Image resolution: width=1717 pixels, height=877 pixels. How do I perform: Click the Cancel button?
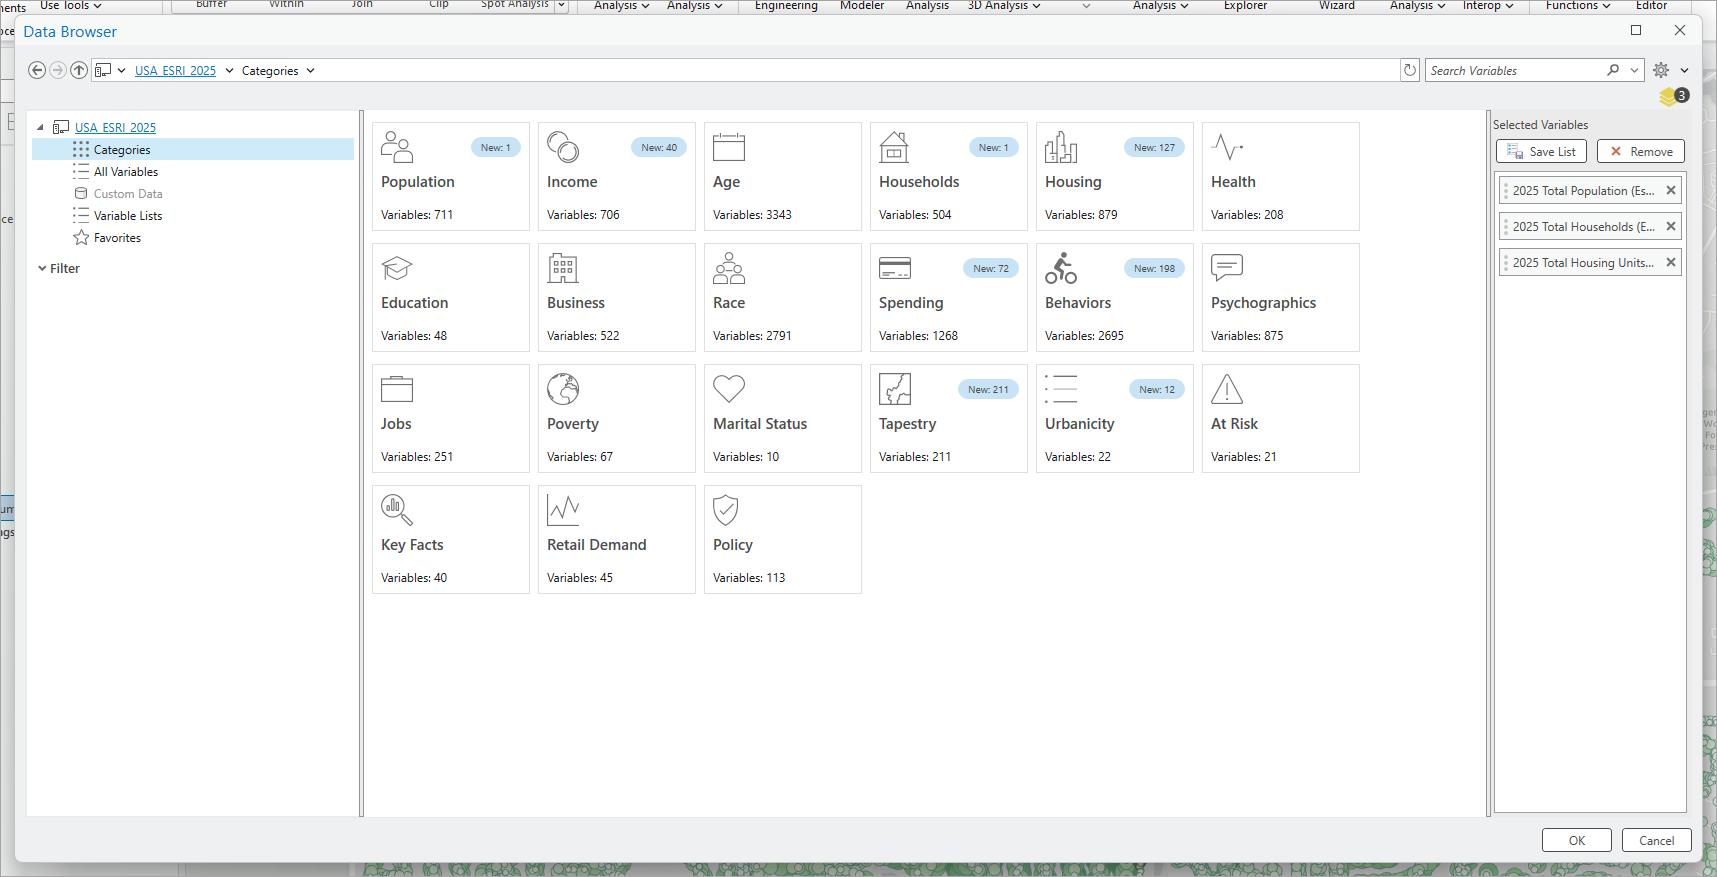point(1657,840)
